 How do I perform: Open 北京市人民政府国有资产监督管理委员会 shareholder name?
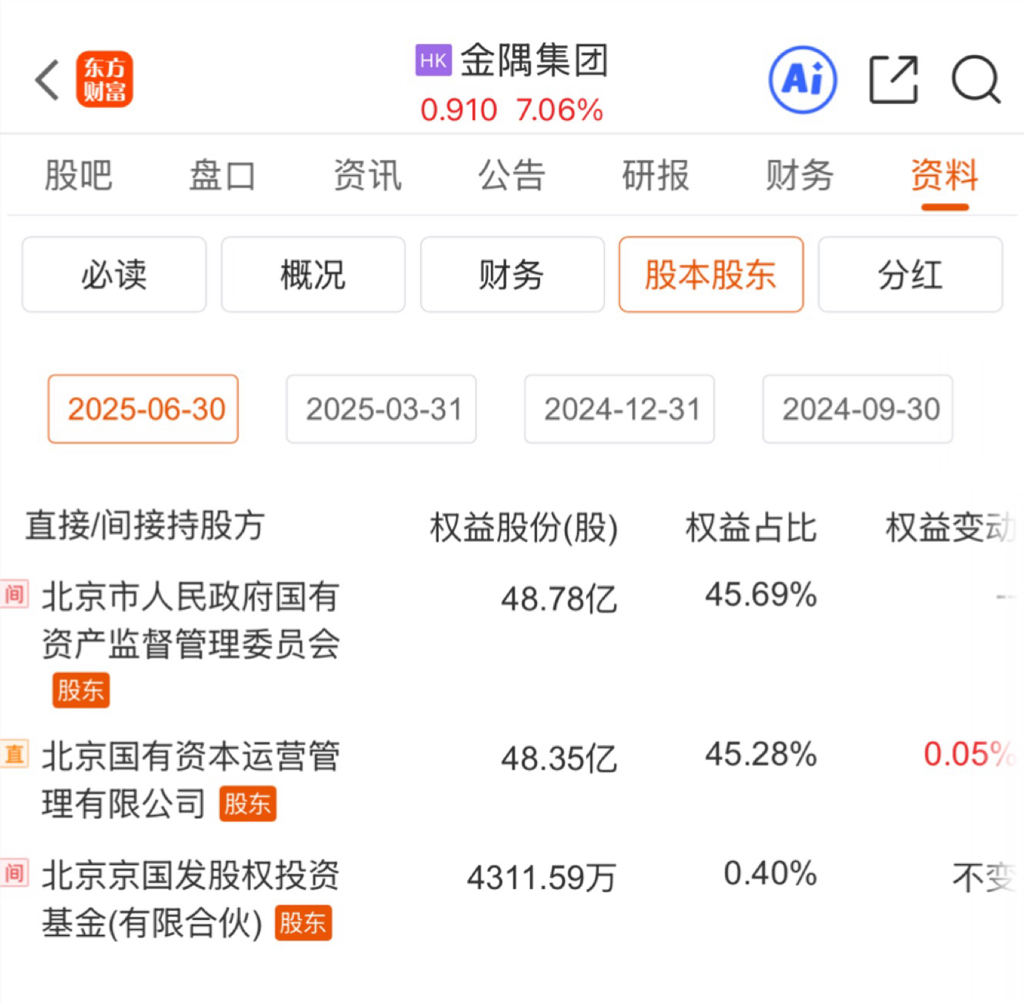tap(191, 620)
